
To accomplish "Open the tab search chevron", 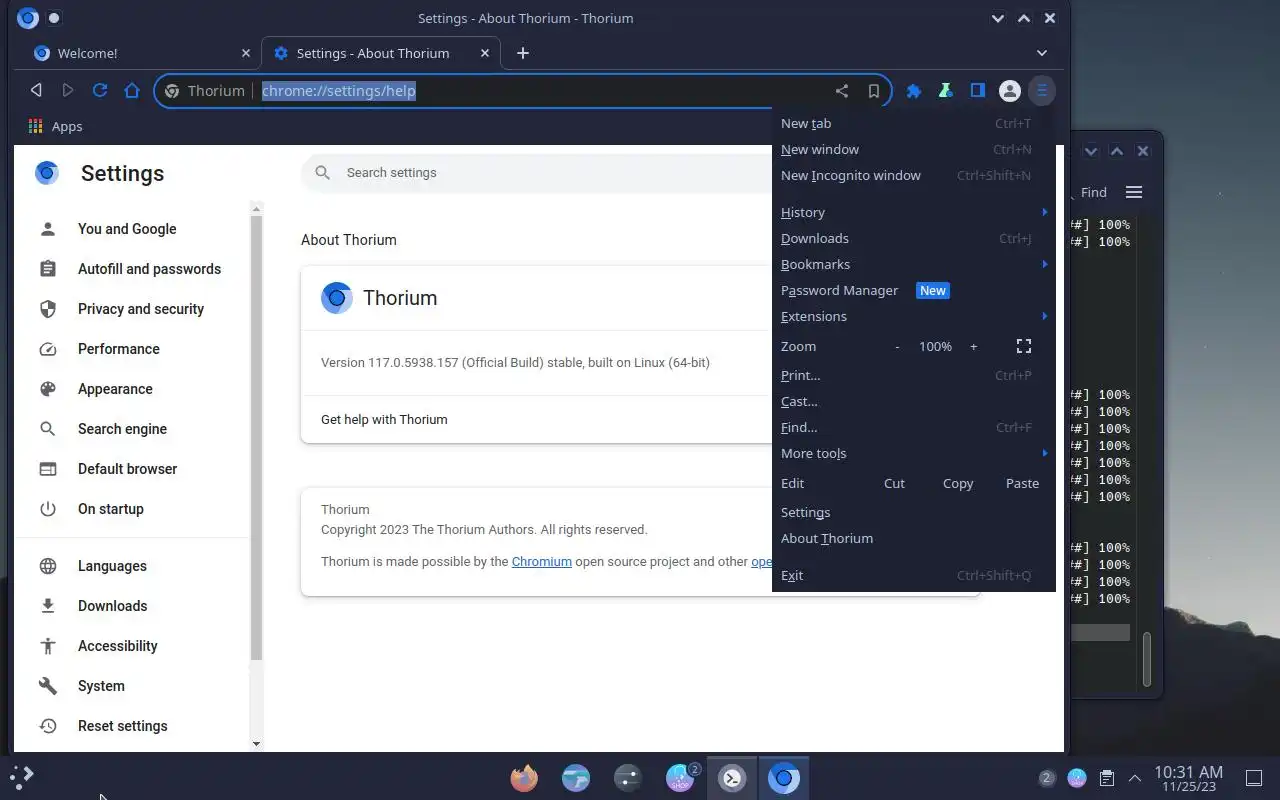I will click(1042, 53).
